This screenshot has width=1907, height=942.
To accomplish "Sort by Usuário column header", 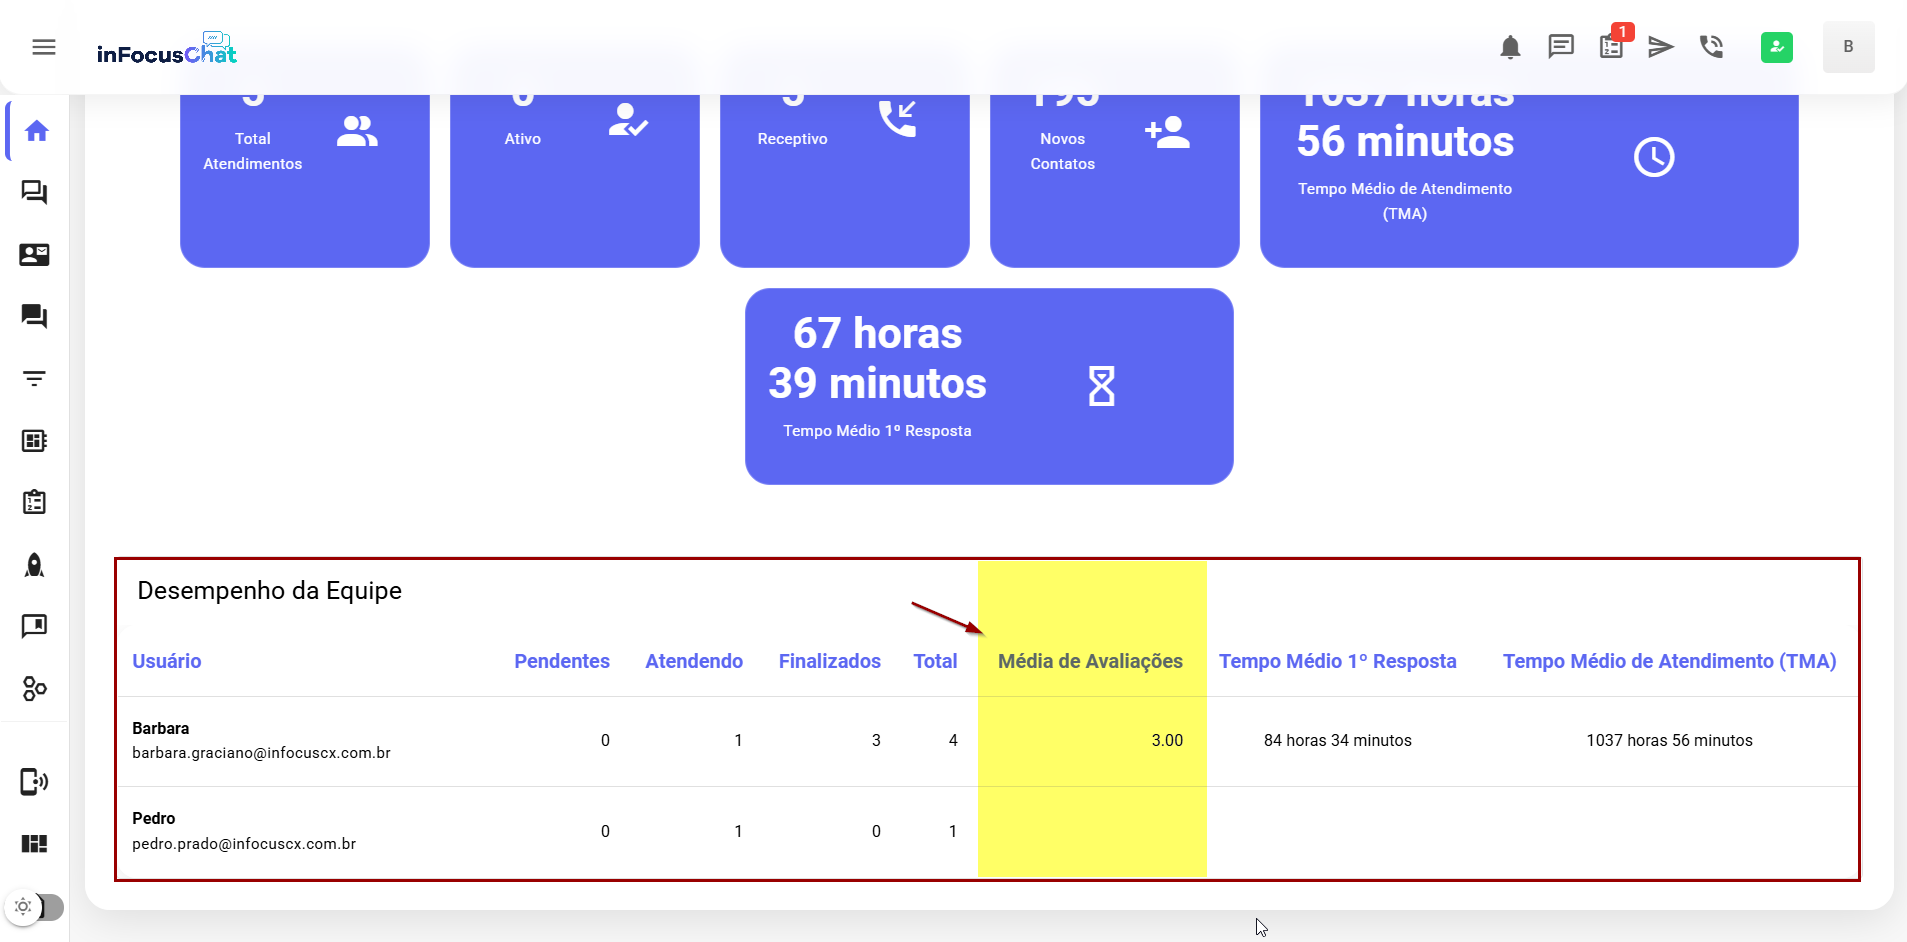I will click(x=167, y=661).
